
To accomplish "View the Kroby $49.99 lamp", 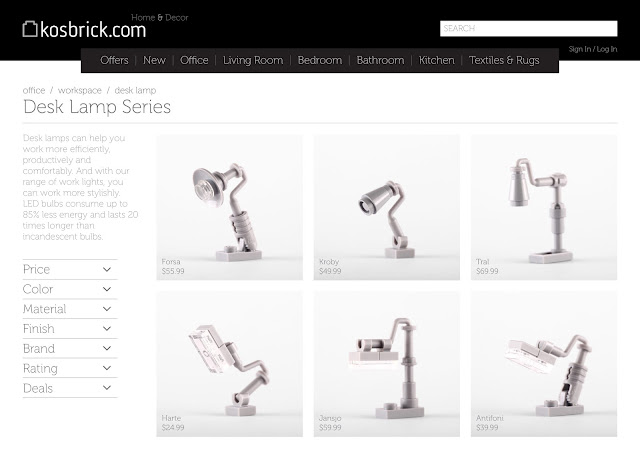I will click(387, 207).
